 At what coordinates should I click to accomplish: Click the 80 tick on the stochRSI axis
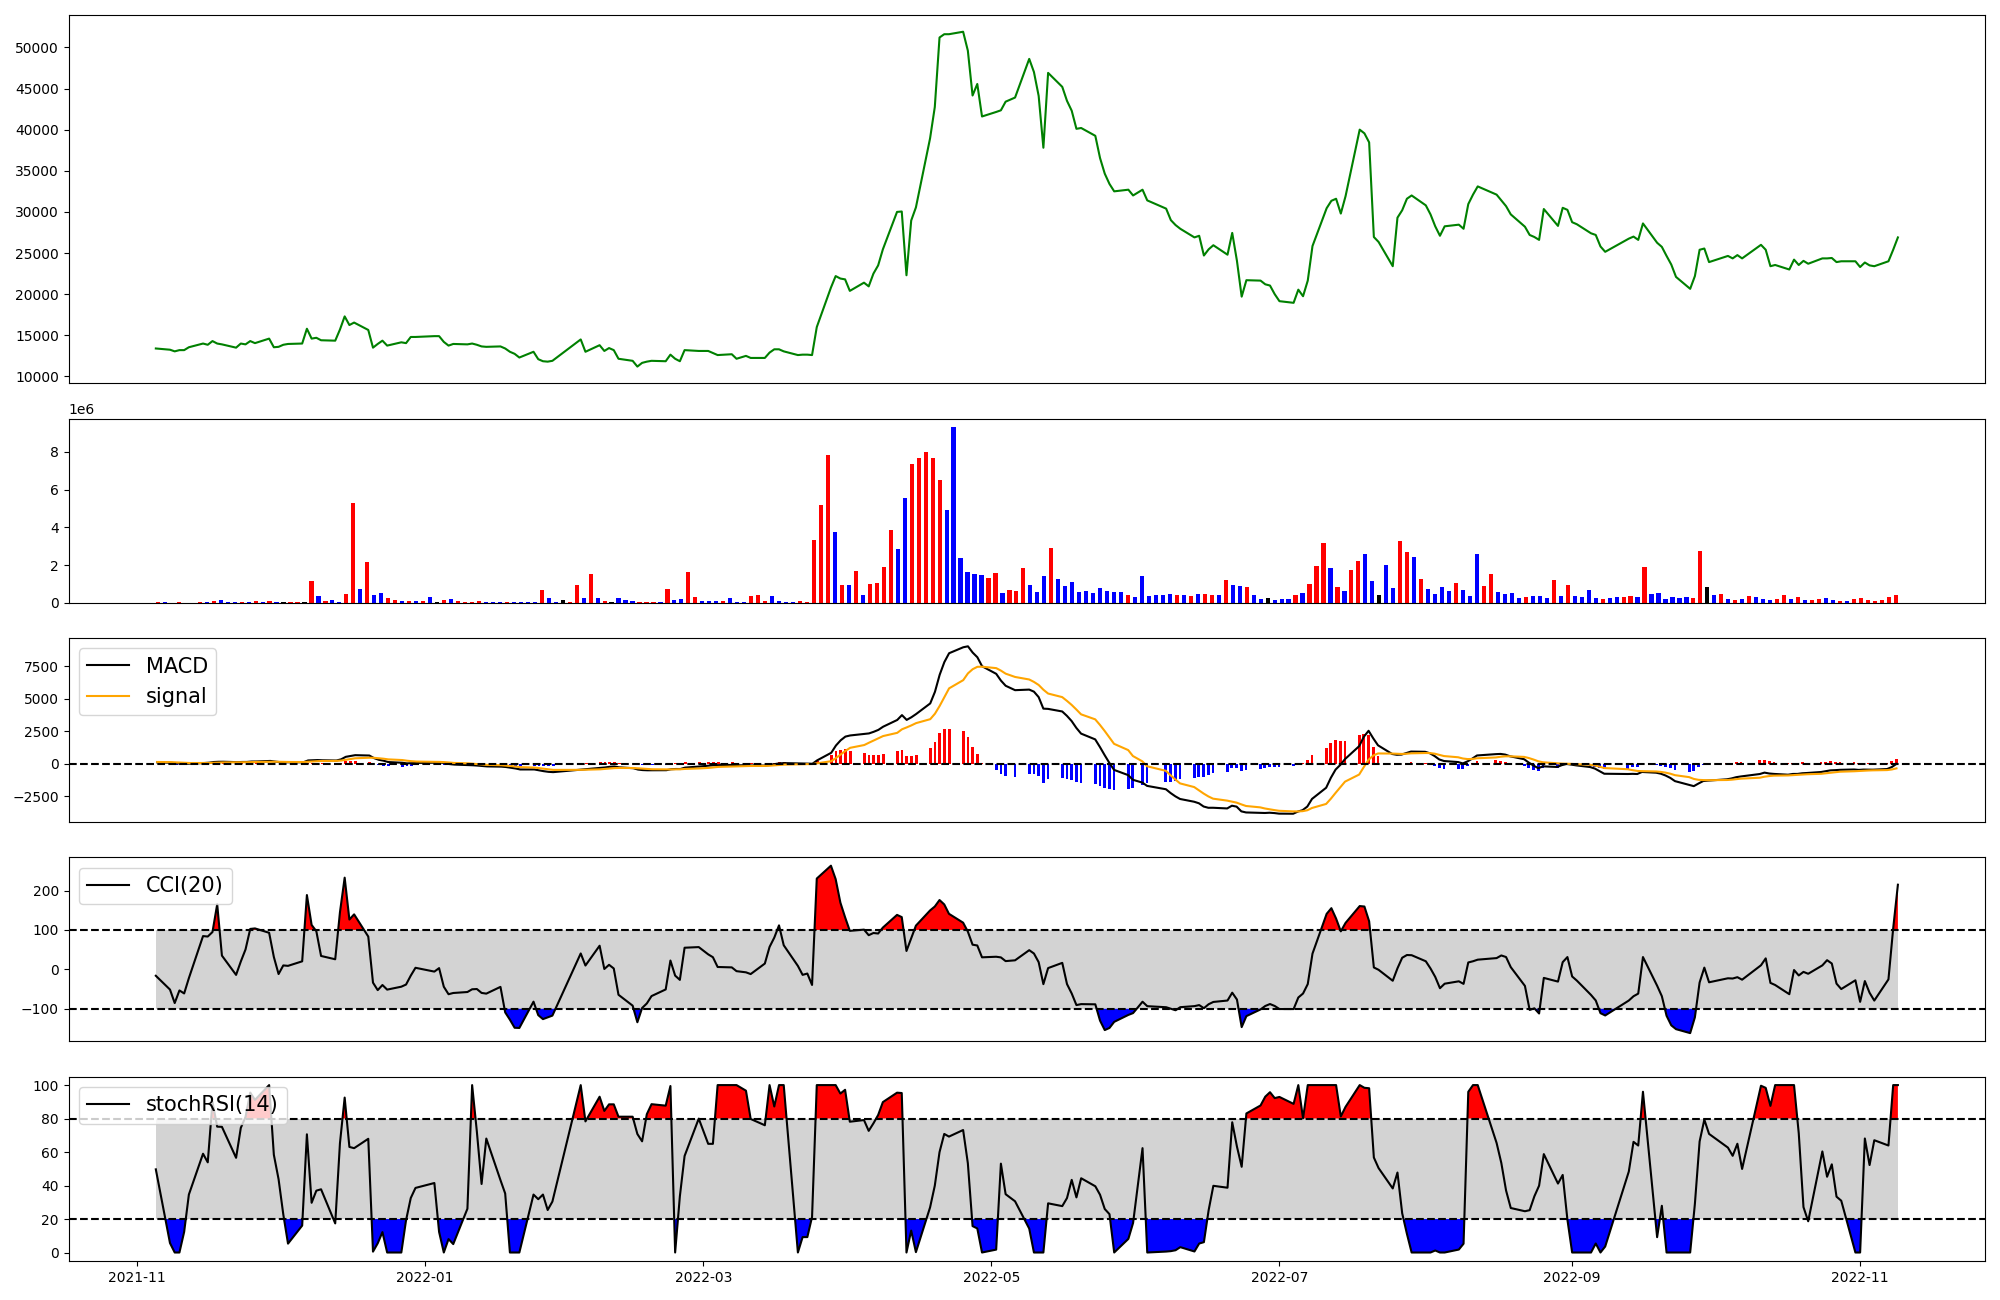point(50,1119)
